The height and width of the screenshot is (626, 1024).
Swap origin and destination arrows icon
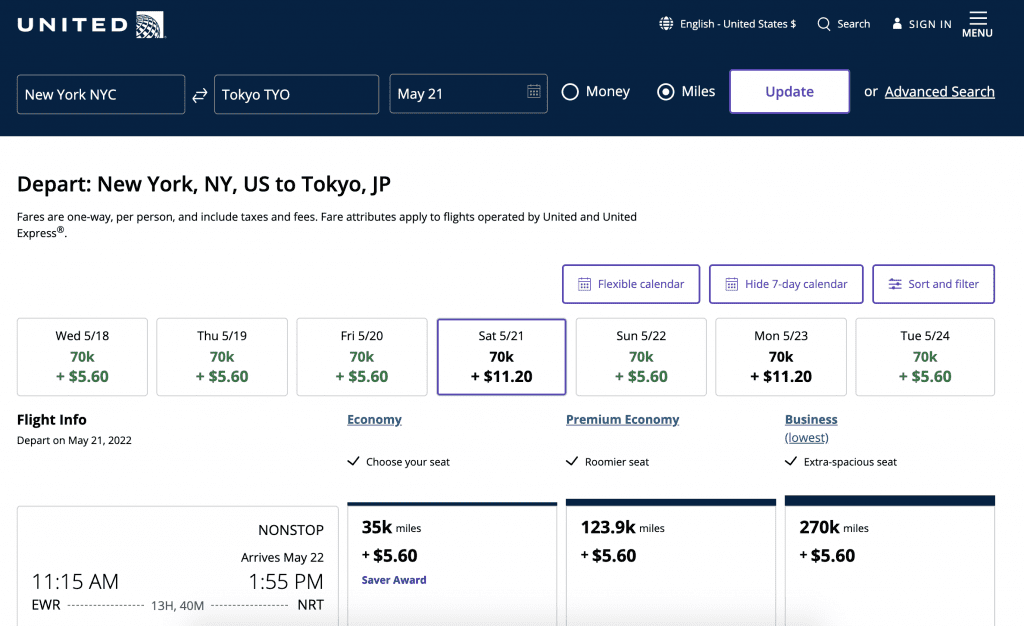tap(199, 95)
